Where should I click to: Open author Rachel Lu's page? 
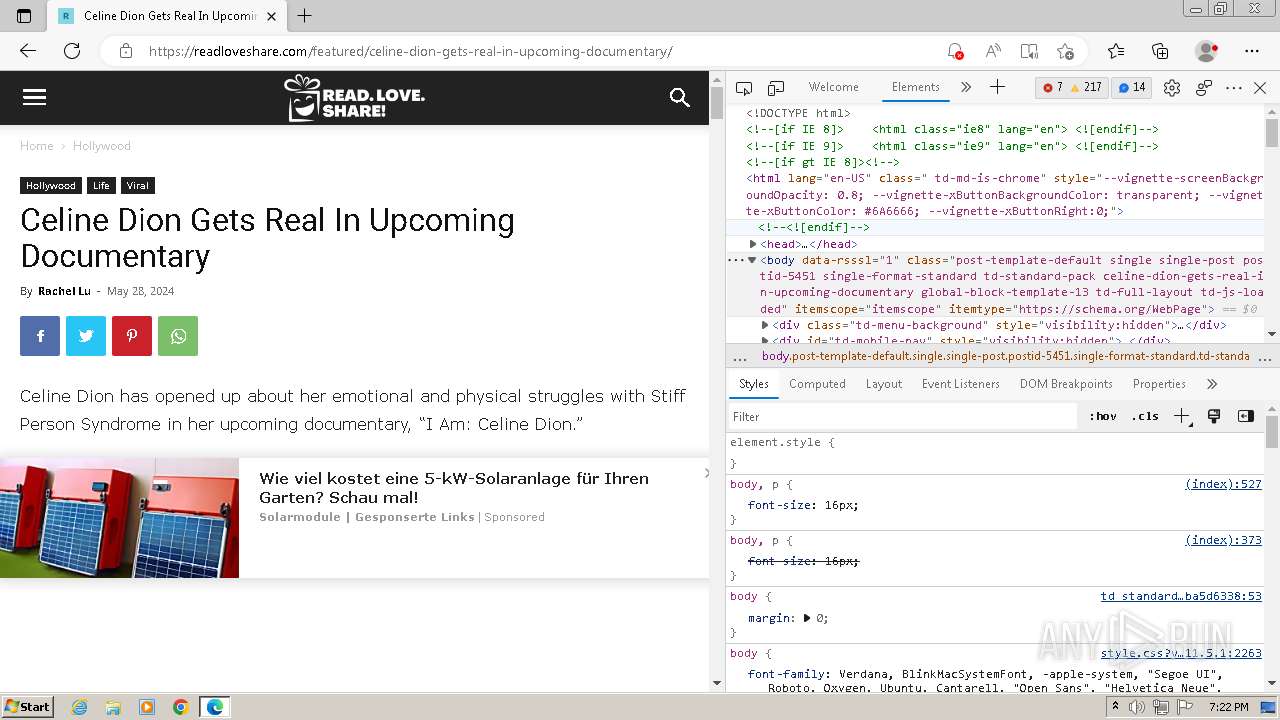(x=64, y=291)
